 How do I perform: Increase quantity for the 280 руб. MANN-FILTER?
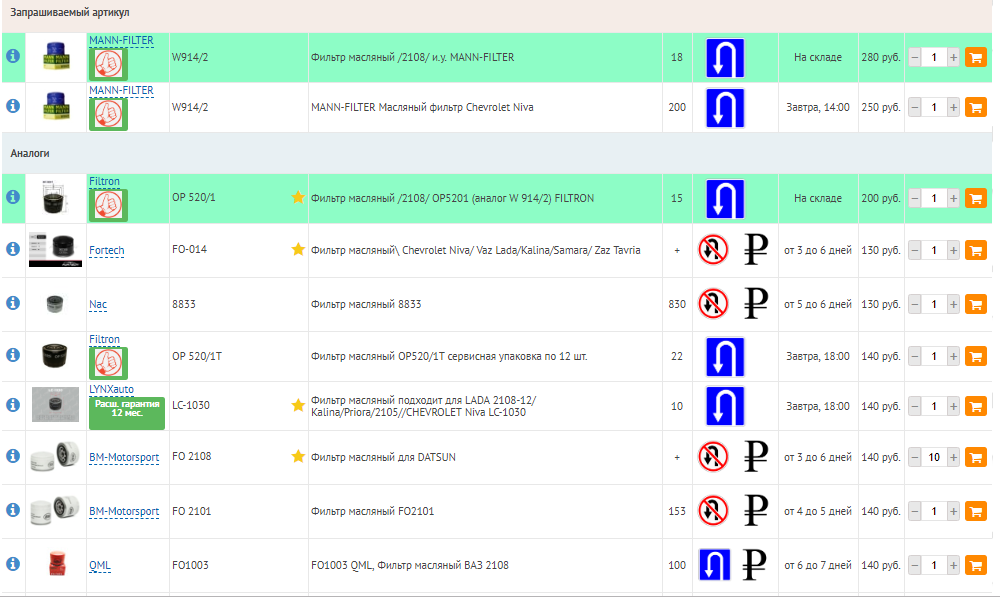(953, 57)
